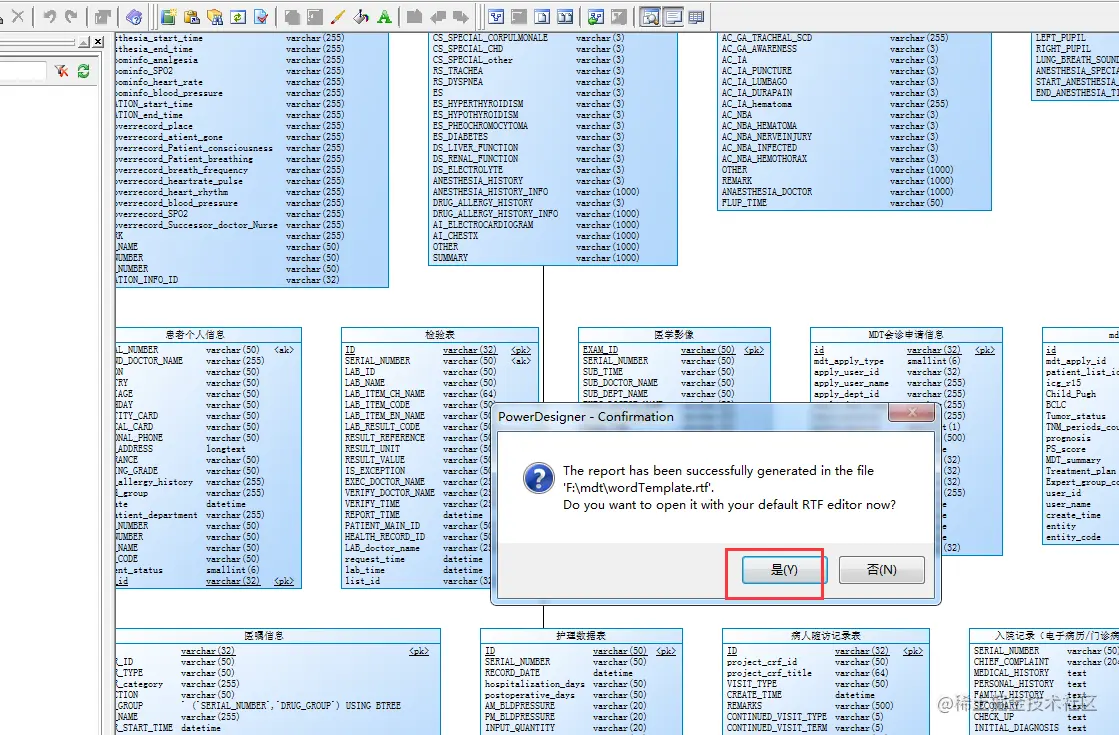Screen dimensions: 1119x735
Task: Click 否(N) to decline opening the report
Action: click(881, 569)
